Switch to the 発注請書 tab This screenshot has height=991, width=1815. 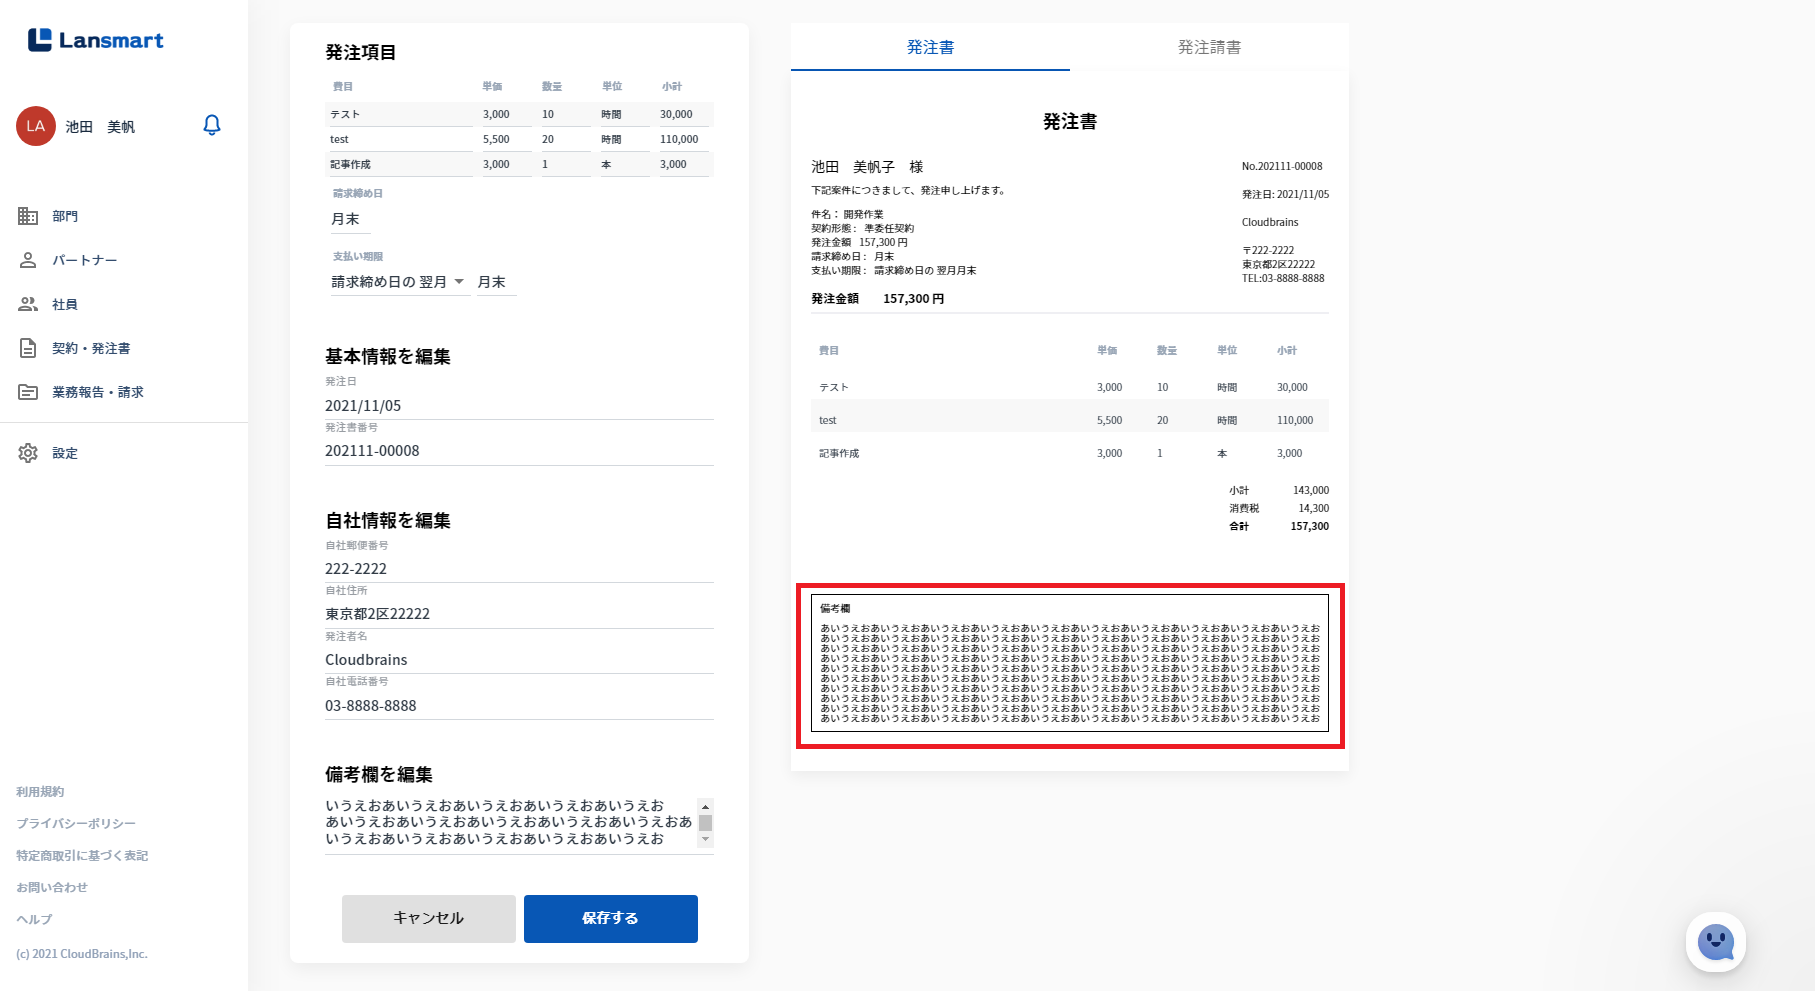(x=1209, y=47)
